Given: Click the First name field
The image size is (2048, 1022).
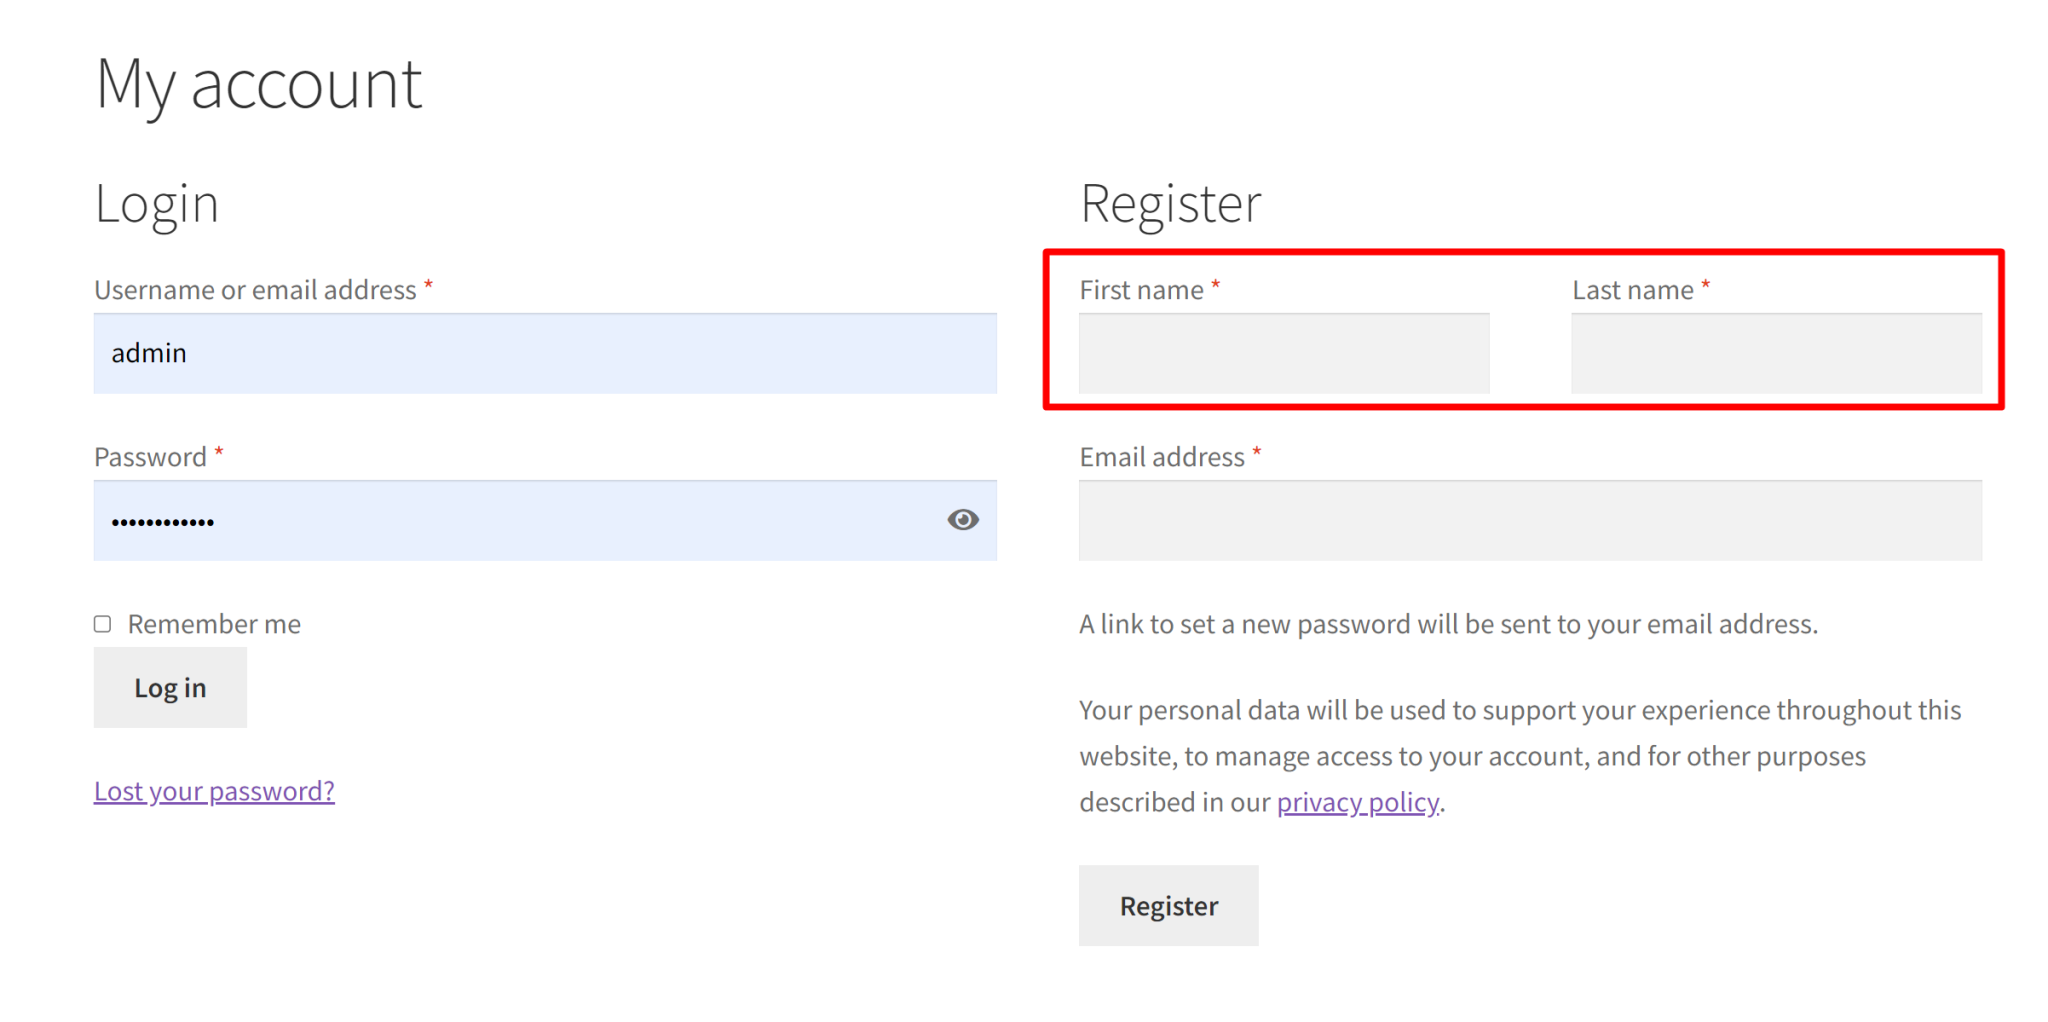Looking at the screenshot, I should click(x=1283, y=353).
